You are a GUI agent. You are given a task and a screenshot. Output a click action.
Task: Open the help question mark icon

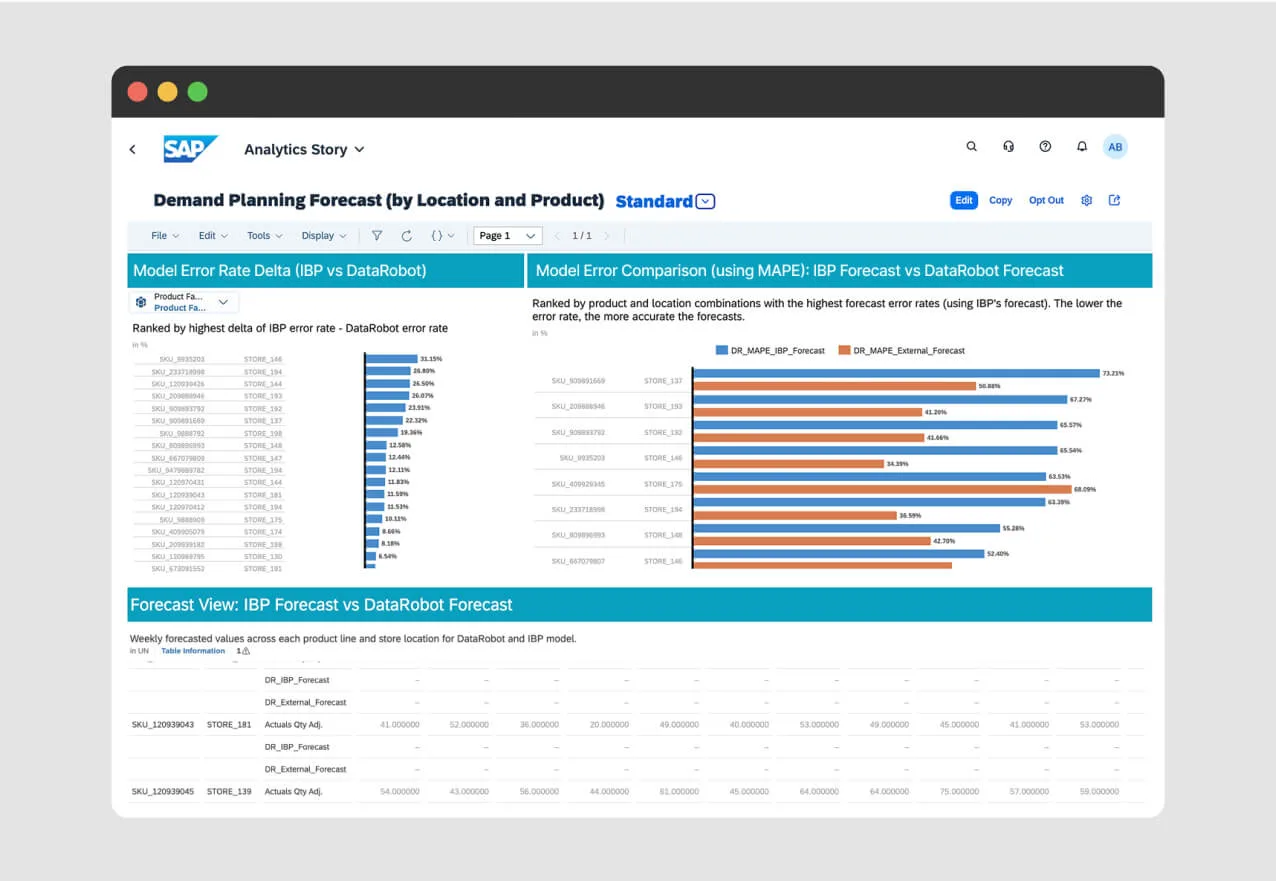point(1045,146)
